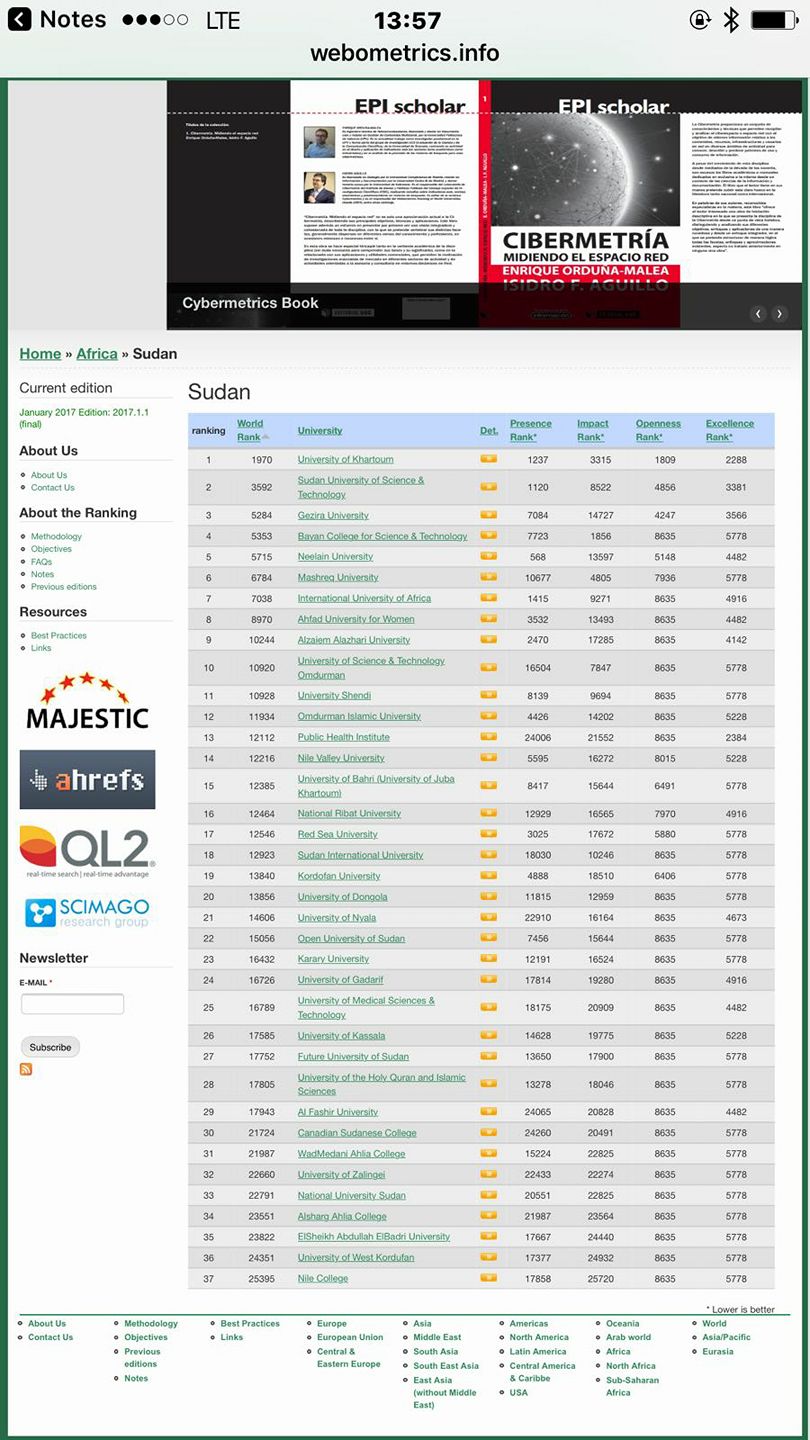This screenshot has height=1440, width=810.
Task: Open Objectives in the sidebar
Action: pyautogui.click(x=51, y=549)
